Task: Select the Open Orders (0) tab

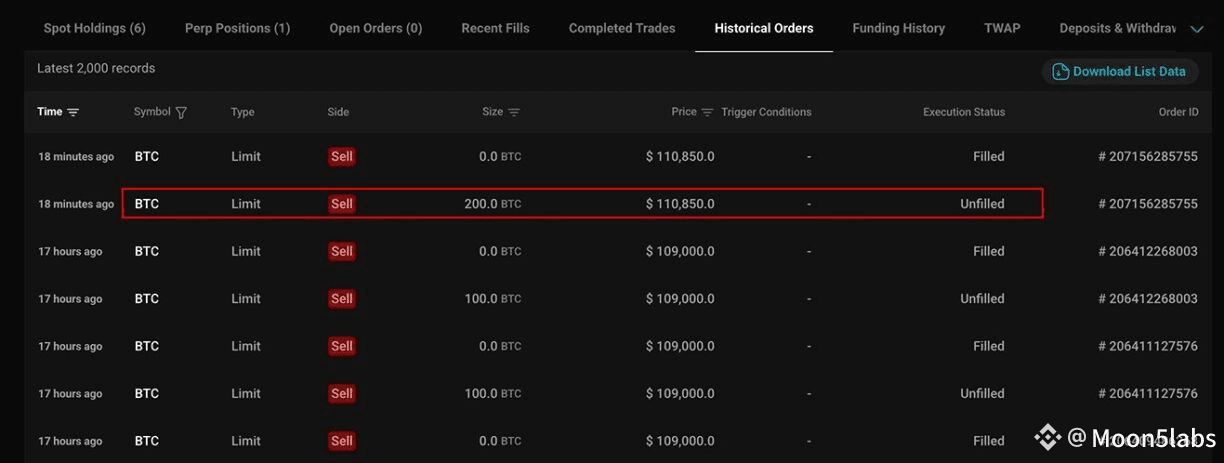Action: tap(375, 28)
